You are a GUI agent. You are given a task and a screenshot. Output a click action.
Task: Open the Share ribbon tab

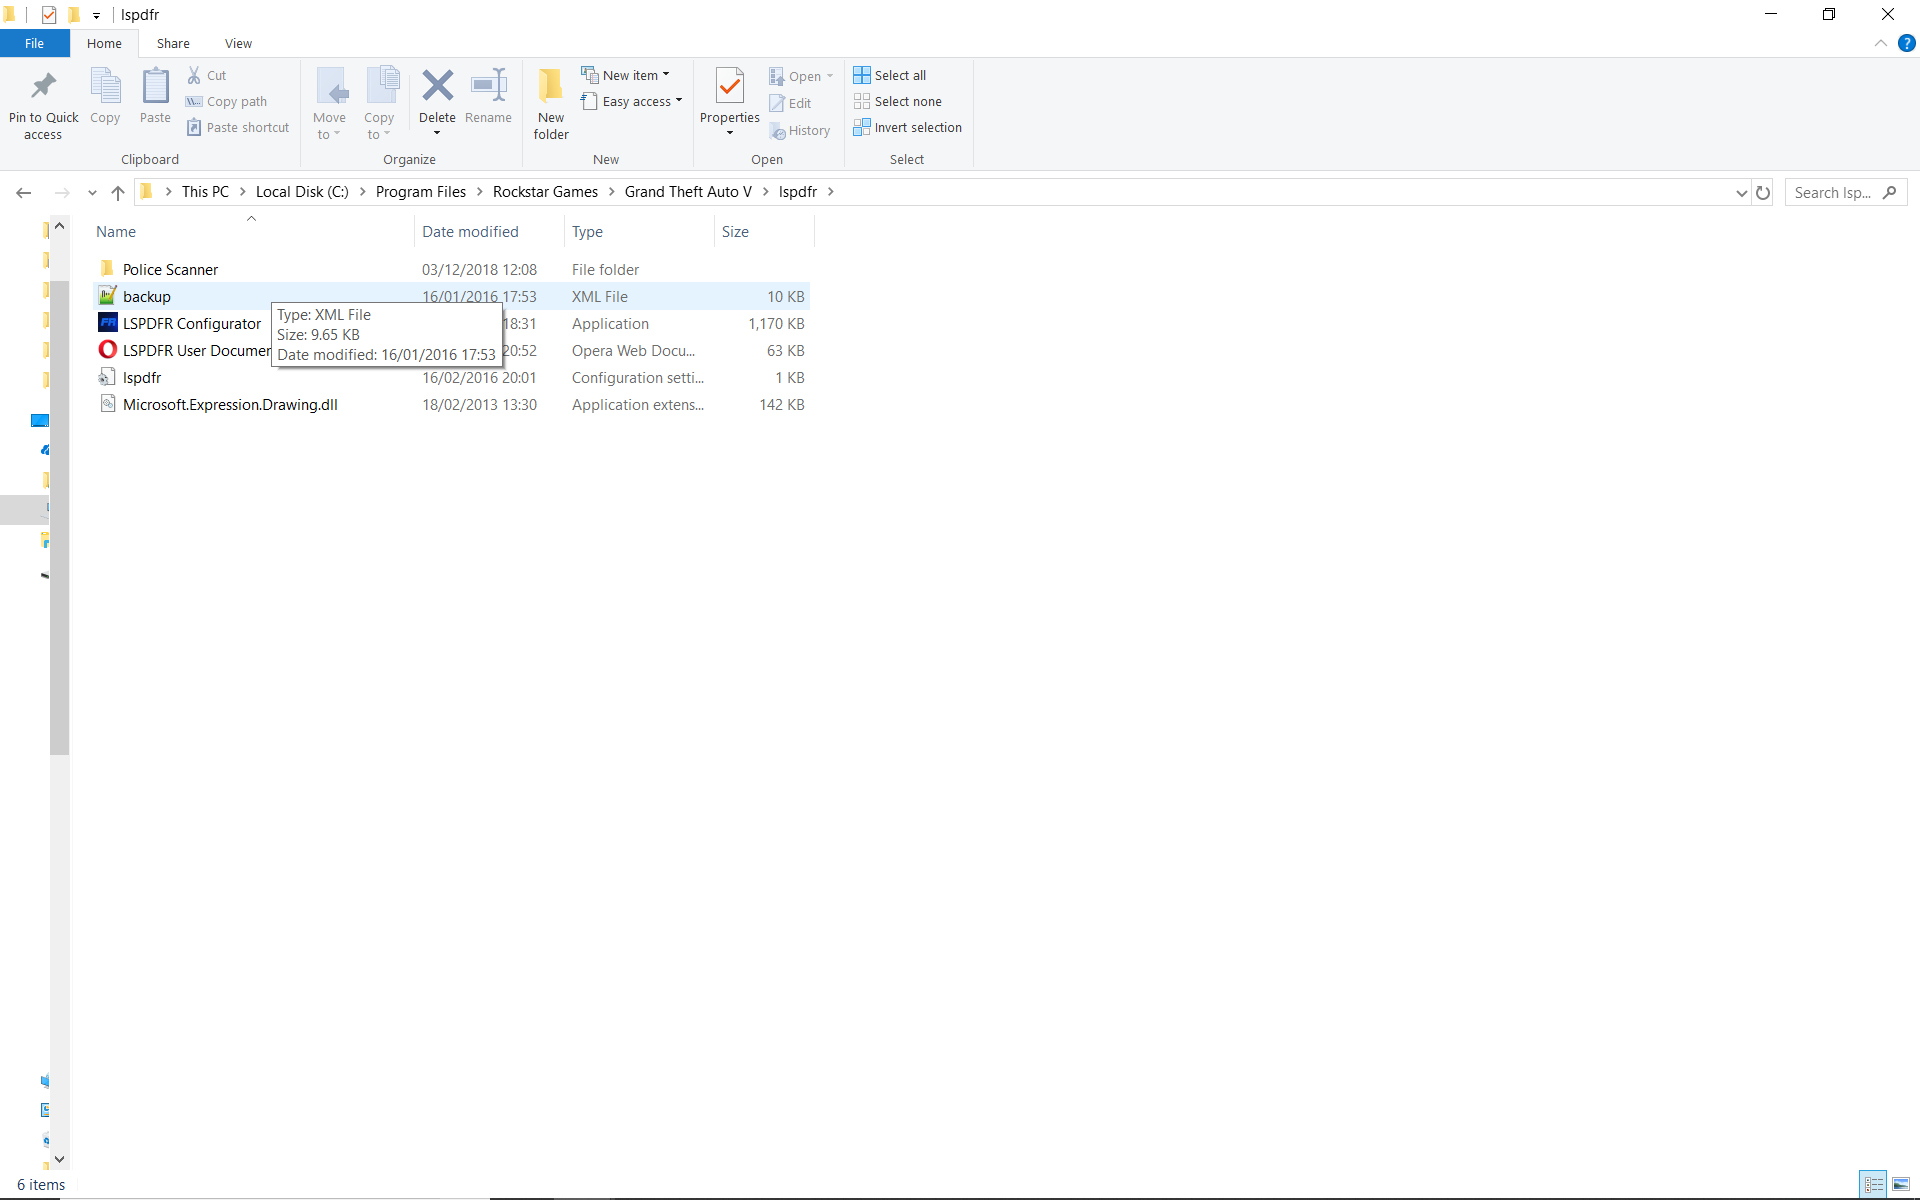click(173, 44)
